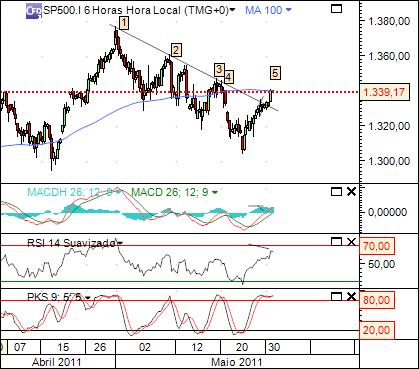Click the SP500.I 6 Horas chart title
Viewport: 419px width, 369px height.
136,10
